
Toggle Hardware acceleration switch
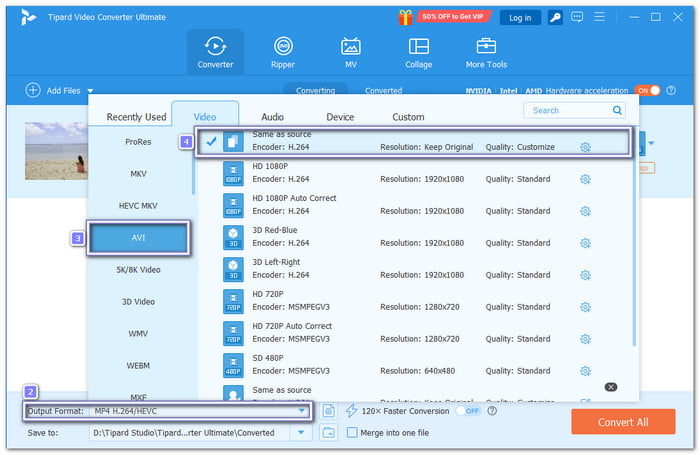[x=648, y=90]
